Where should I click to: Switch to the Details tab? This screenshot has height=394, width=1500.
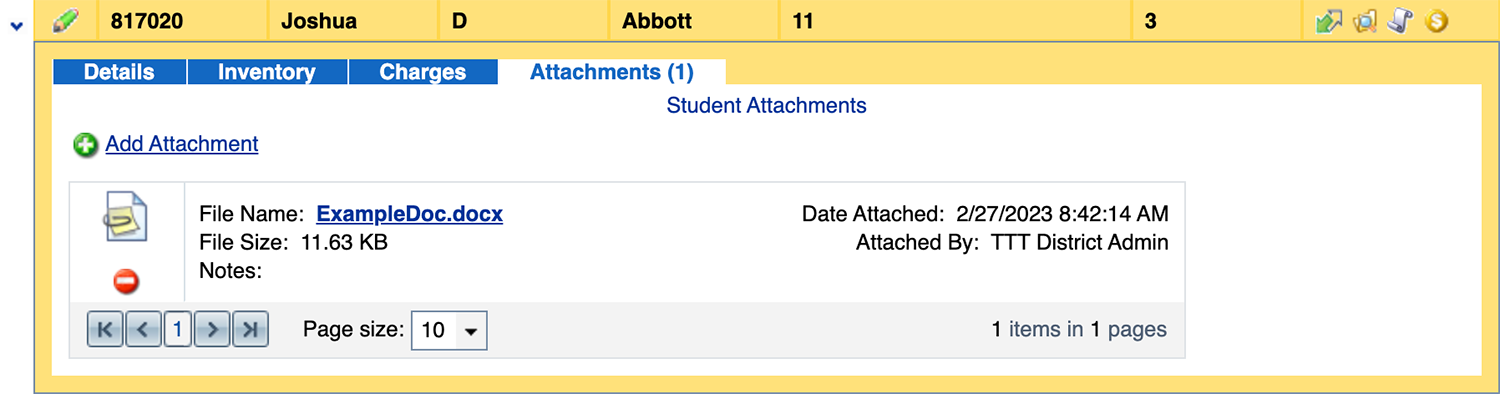point(119,72)
